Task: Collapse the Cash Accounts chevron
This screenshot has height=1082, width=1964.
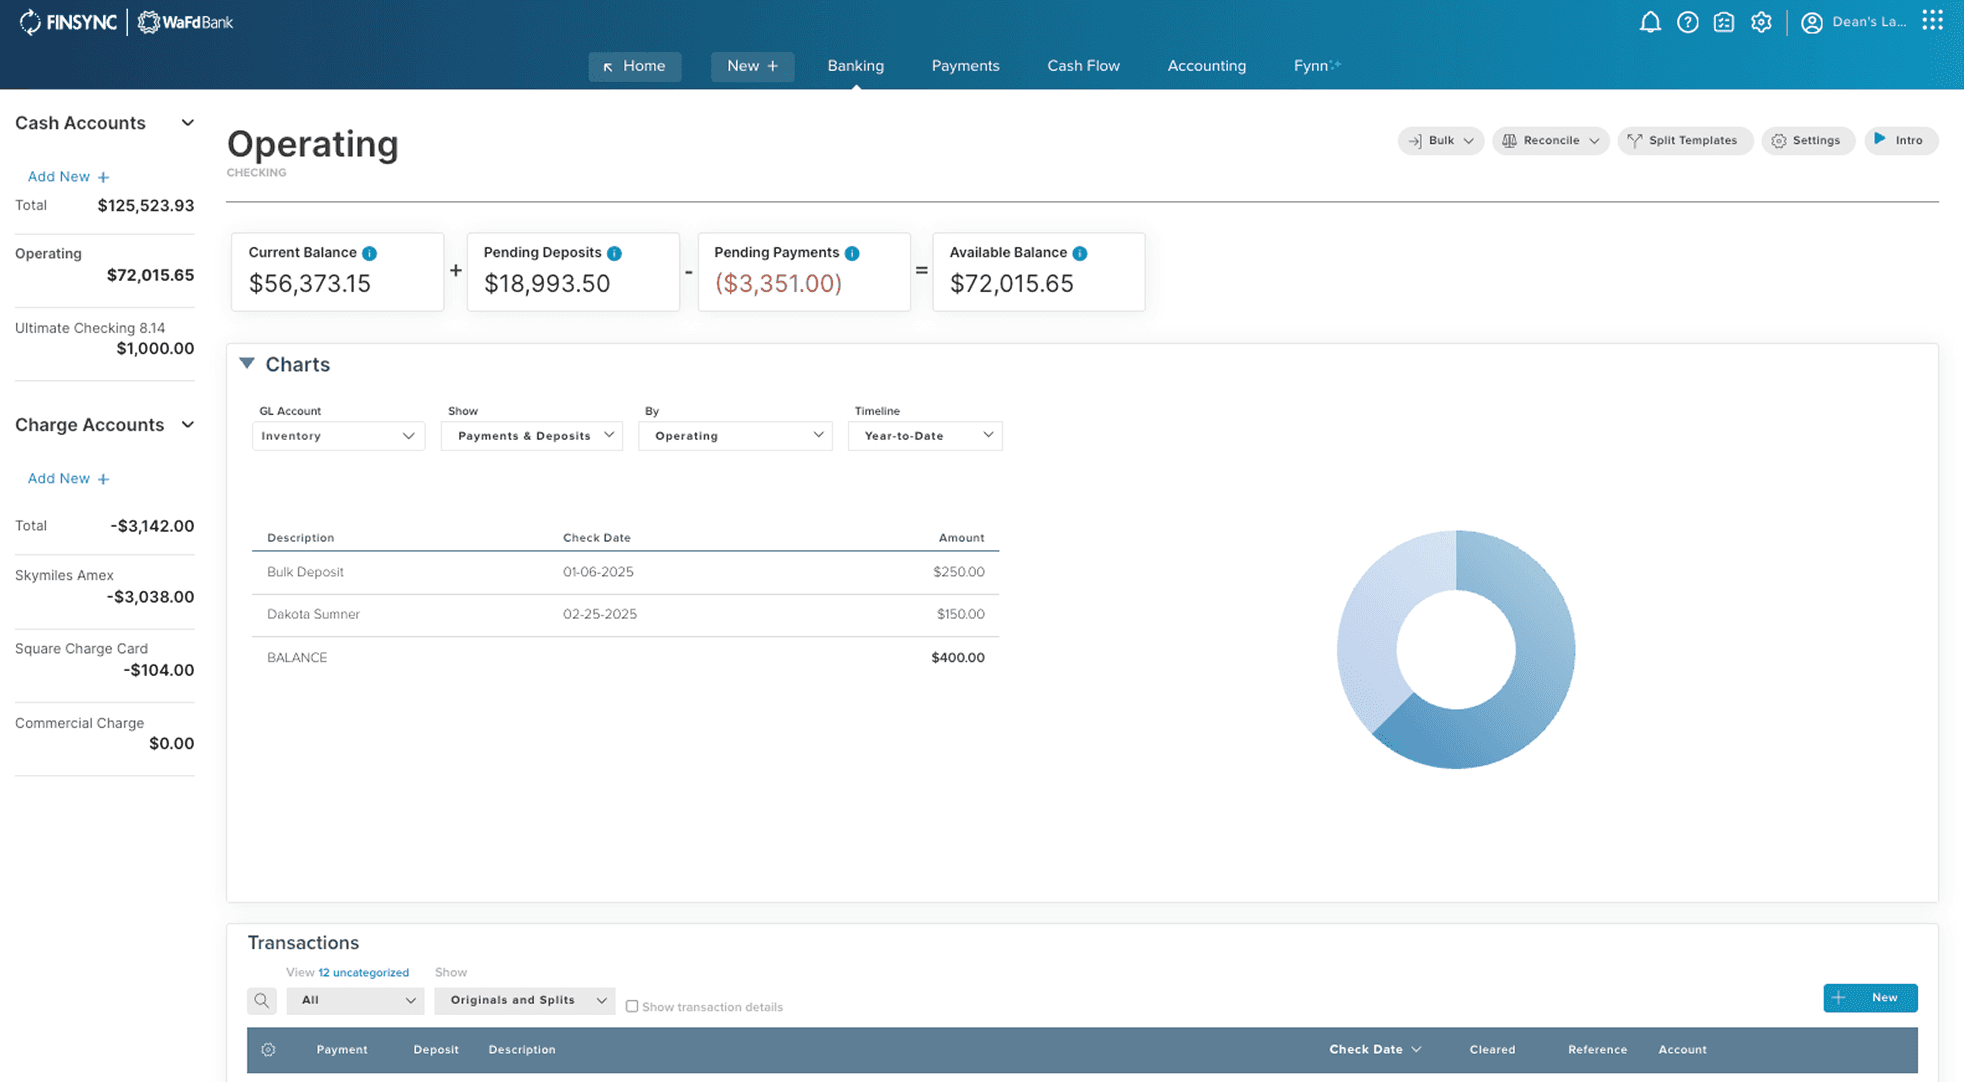Action: [187, 123]
